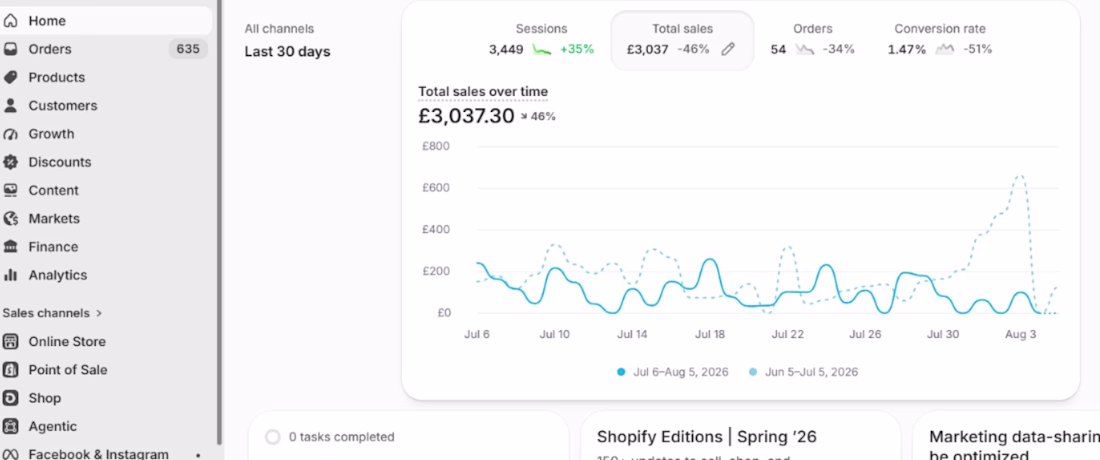Click the -51% conversion change
Viewport: 1100px width, 460px height.
[x=977, y=49]
